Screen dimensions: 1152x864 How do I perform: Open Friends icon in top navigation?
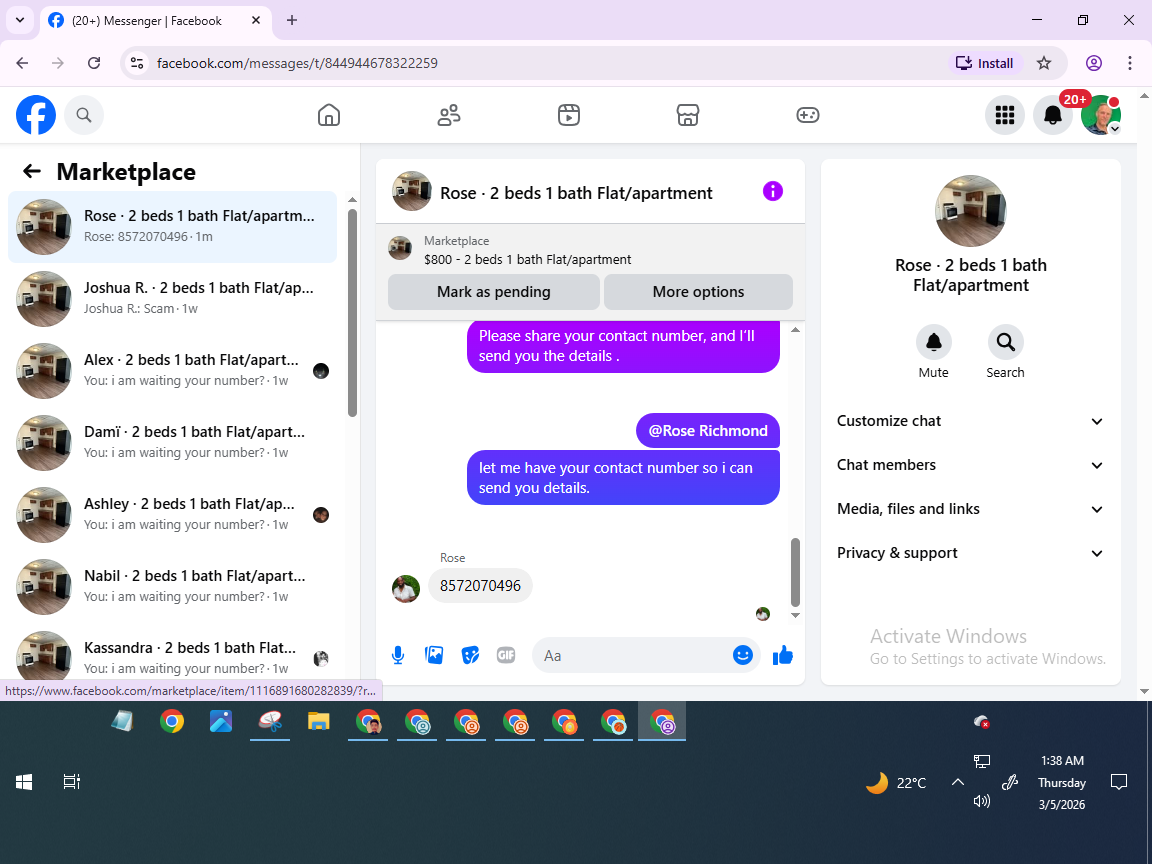coord(449,115)
